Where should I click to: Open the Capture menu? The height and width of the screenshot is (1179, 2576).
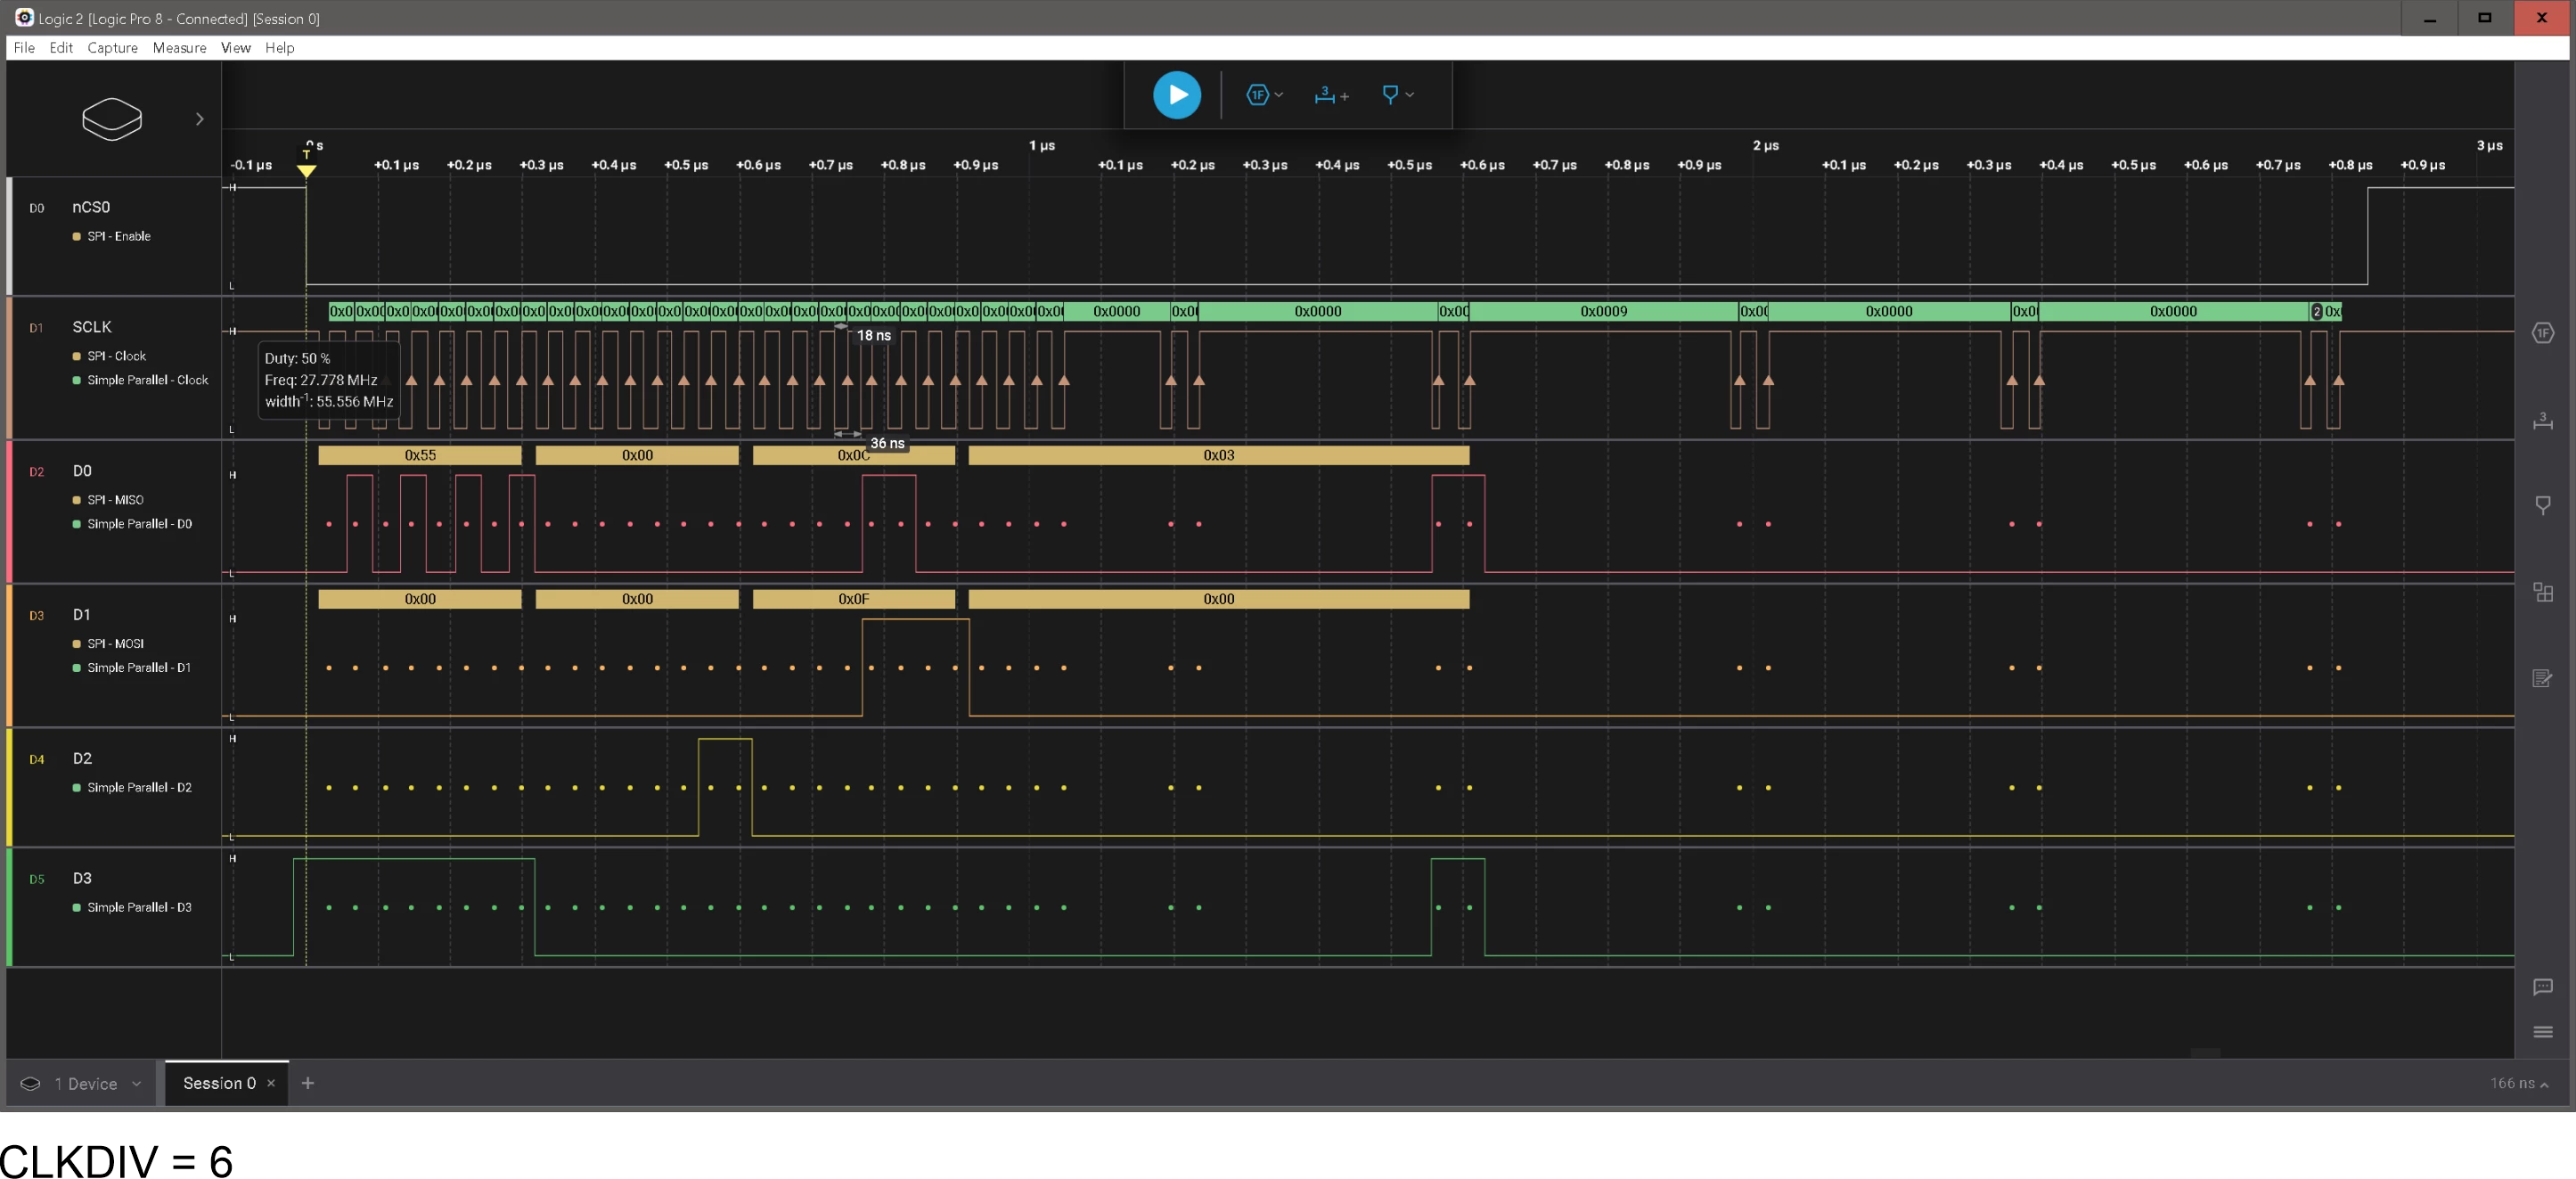pyautogui.click(x=112, y=48)
